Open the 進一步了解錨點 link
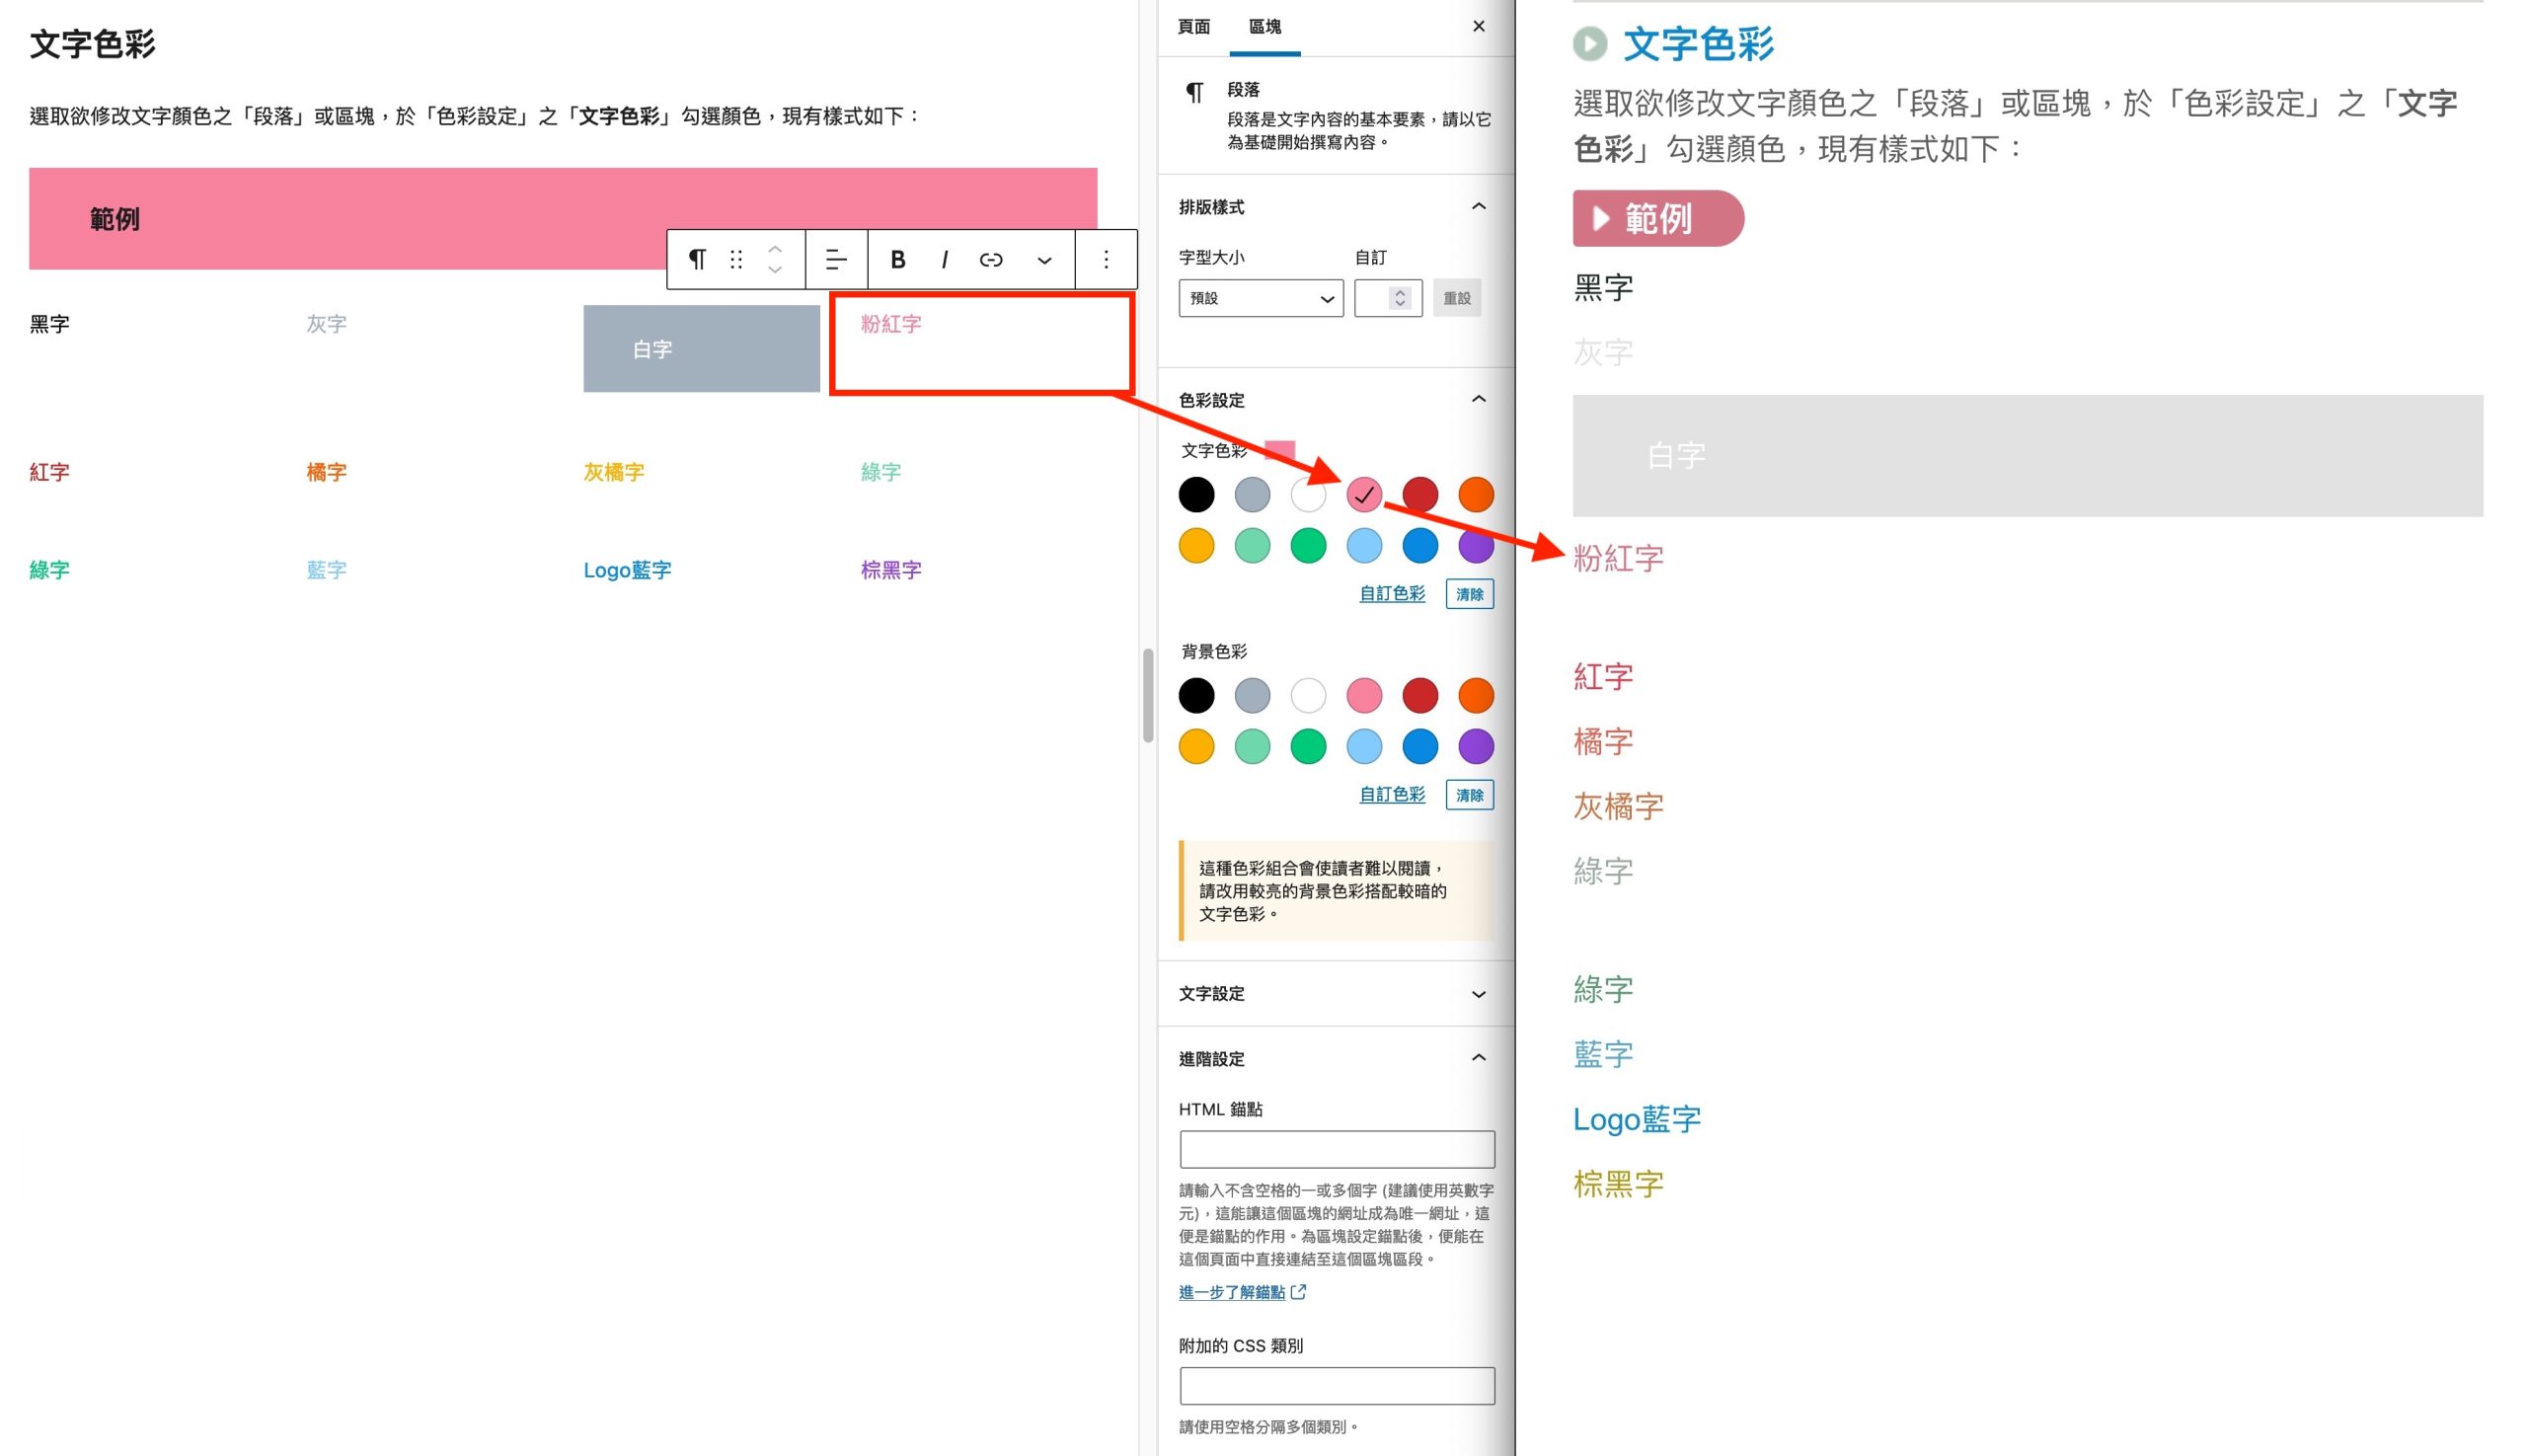Screen dimensions: 2527x1456 (1242, 1292)
